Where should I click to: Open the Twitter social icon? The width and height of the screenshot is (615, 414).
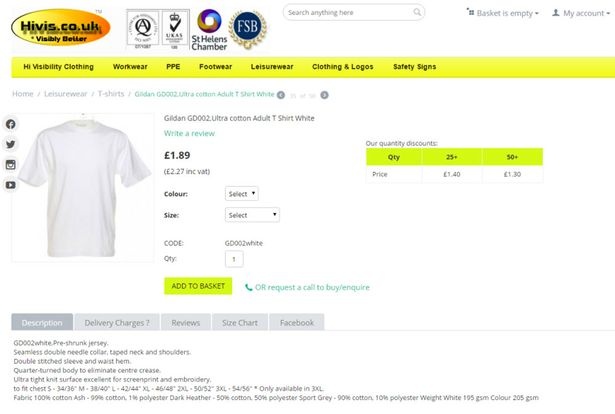click(10, 144)
